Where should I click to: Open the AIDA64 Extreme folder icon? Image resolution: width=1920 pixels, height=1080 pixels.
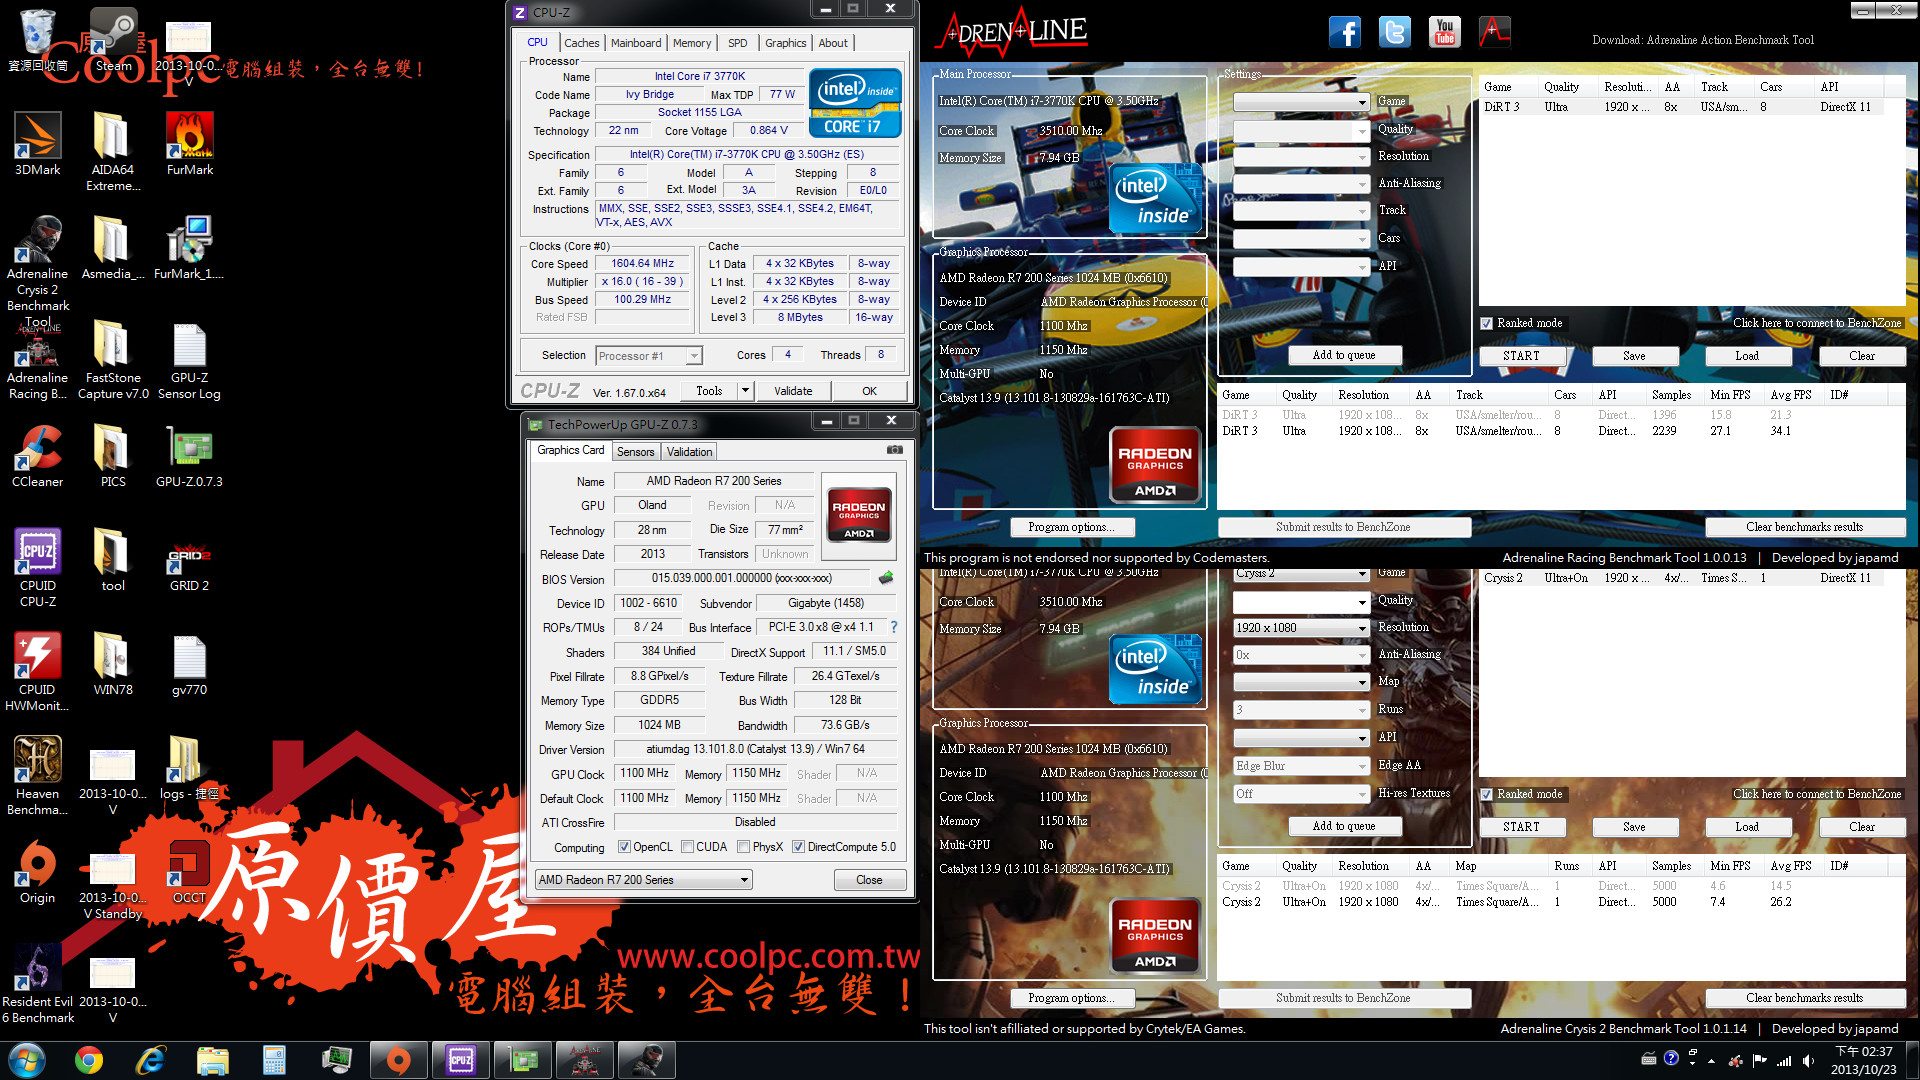click(113, 151)
